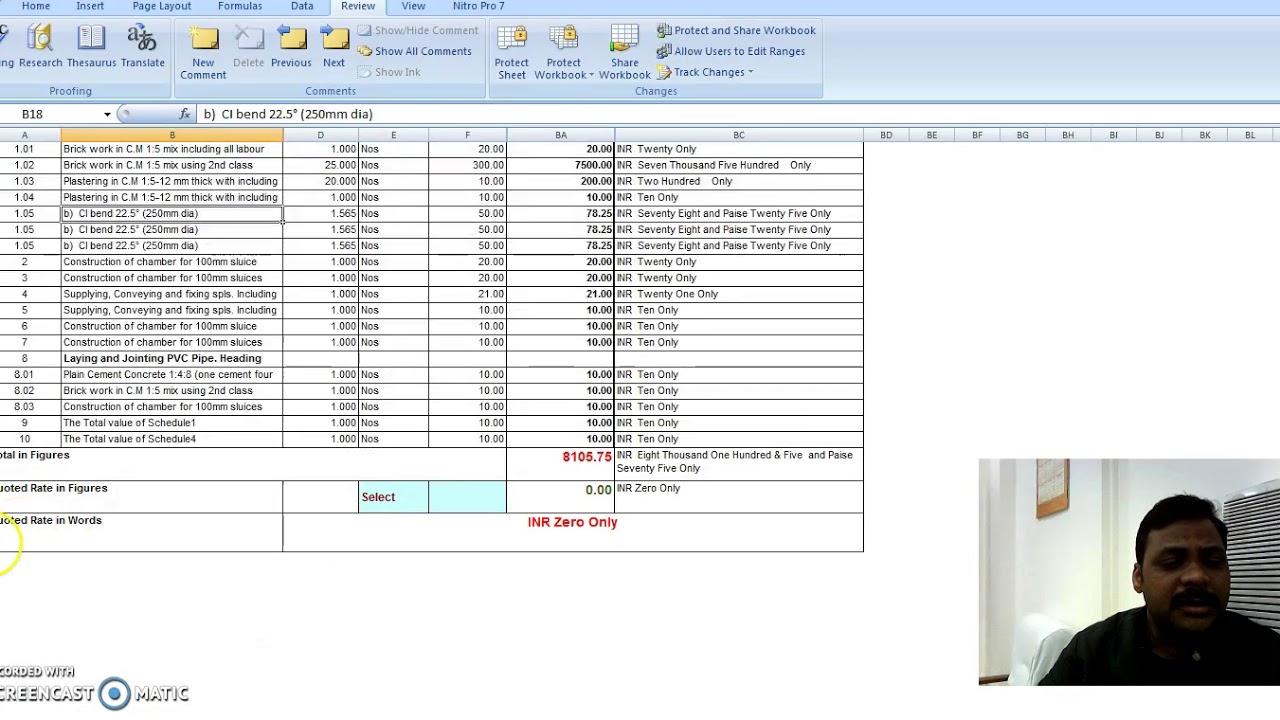The height and width of the screenshot is (720, 1280).
Task: Click Show Ink
Action: [x=389, y=72]
